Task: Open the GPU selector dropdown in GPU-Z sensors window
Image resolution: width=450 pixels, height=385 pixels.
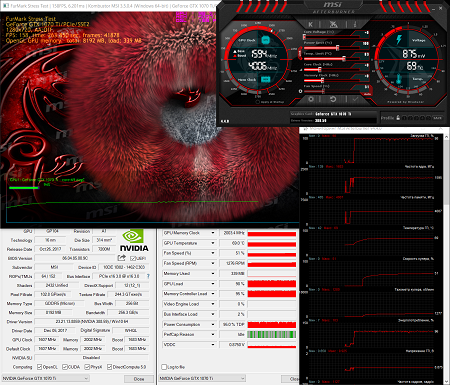Action: click(202, 378)
